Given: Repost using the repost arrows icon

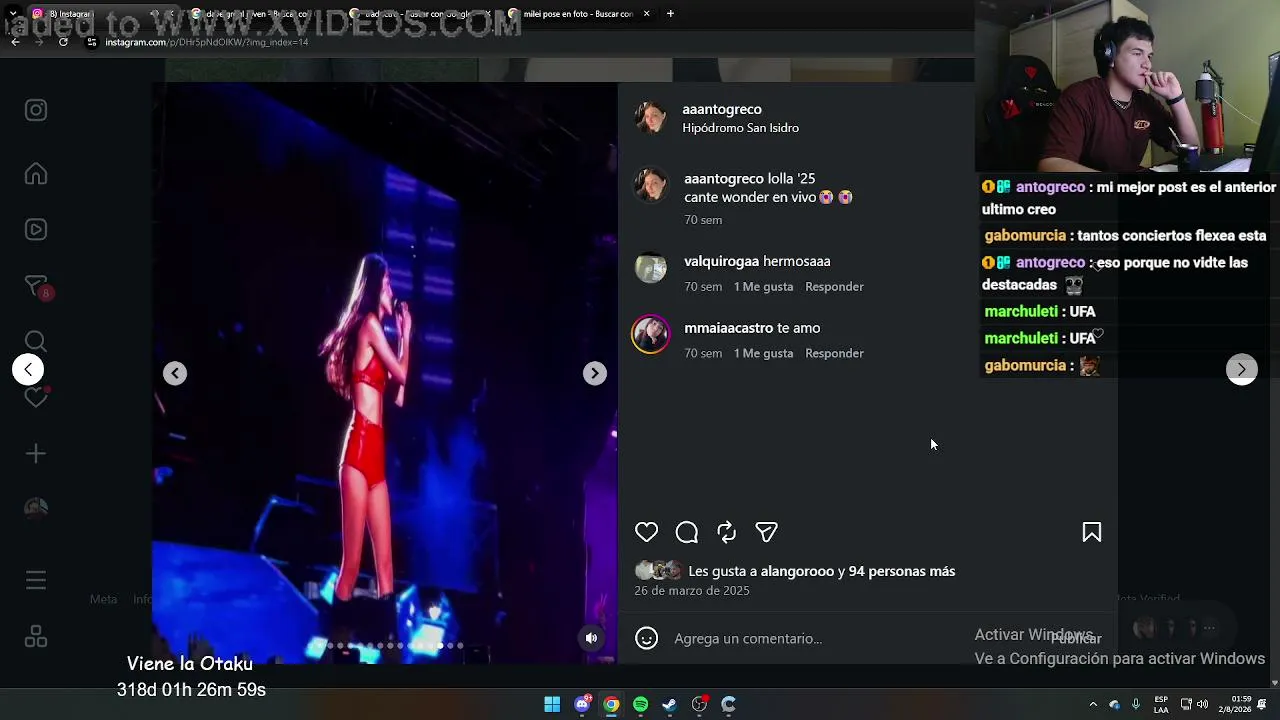Looking at the screenshot, I should pyautogui.click(x=727, y=532).
